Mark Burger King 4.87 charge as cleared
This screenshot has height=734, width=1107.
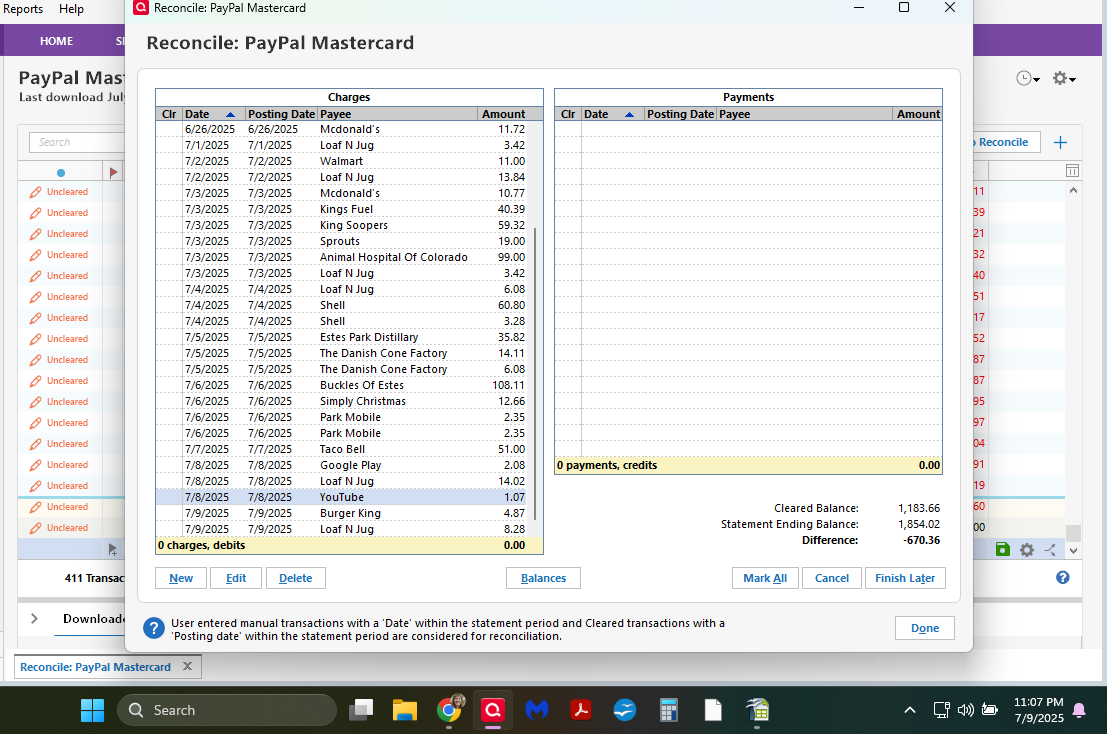click(x=169, y=513)
